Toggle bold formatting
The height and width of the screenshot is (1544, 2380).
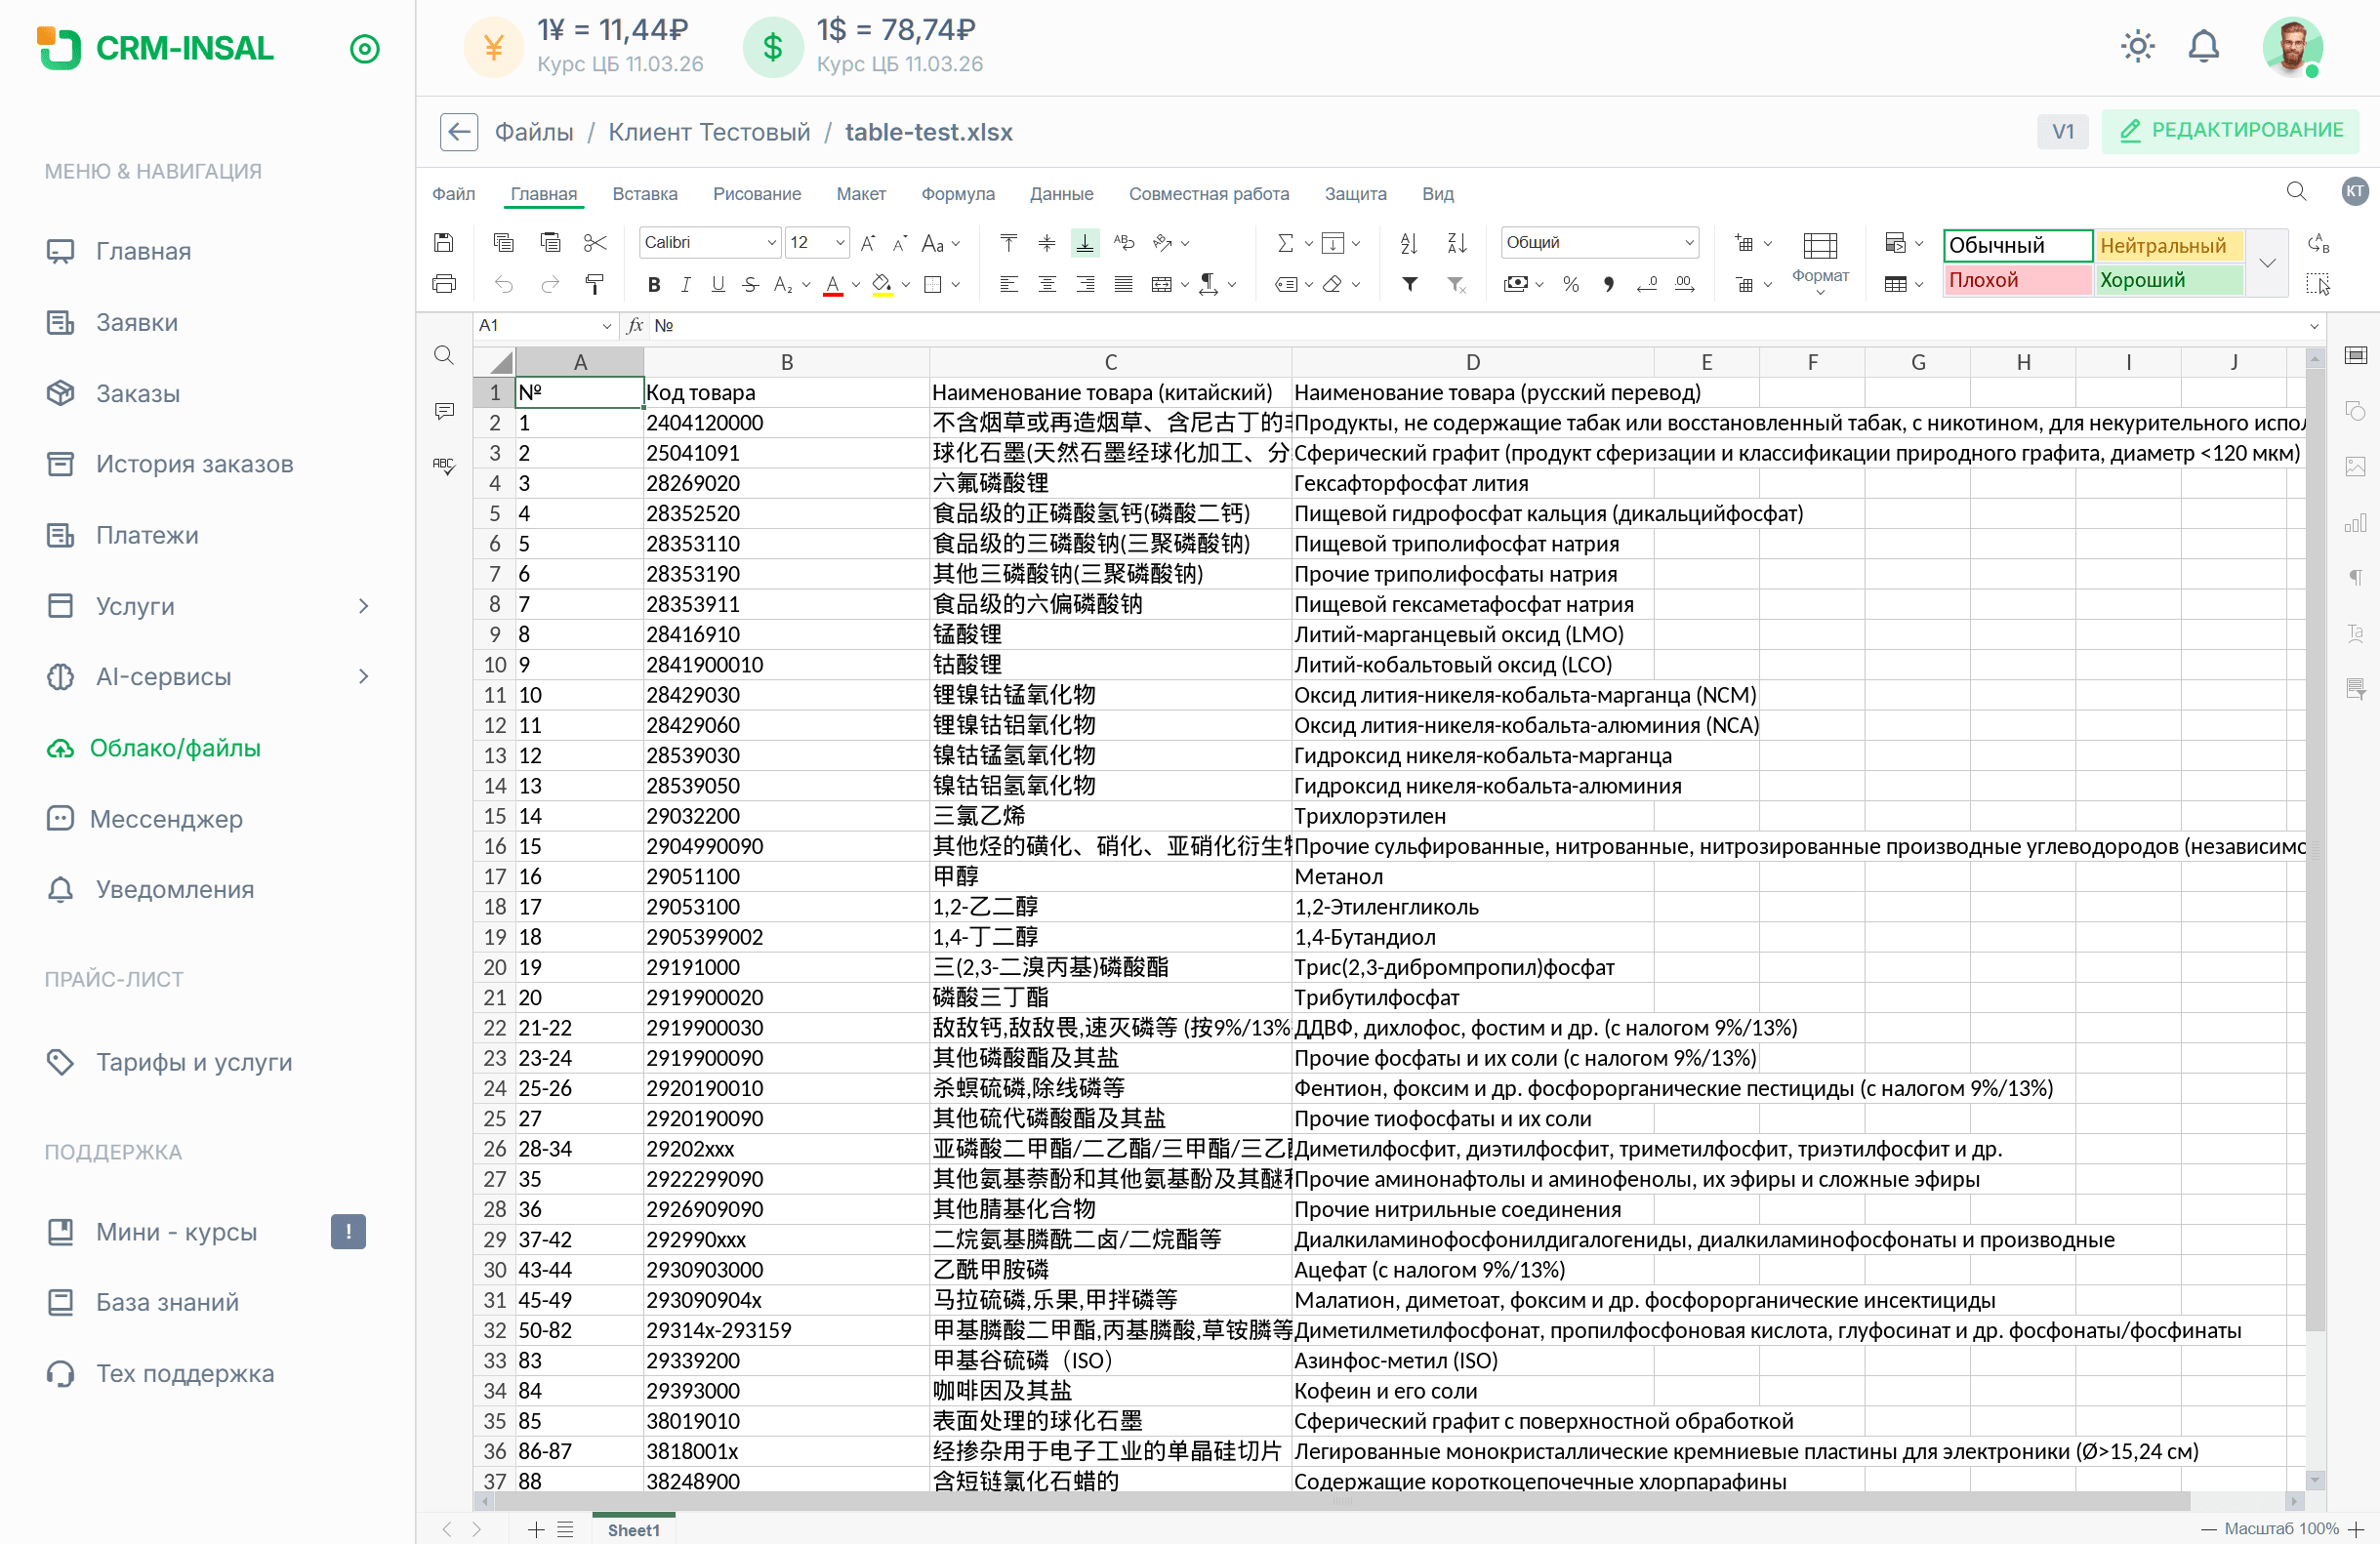tap(653, 285)
